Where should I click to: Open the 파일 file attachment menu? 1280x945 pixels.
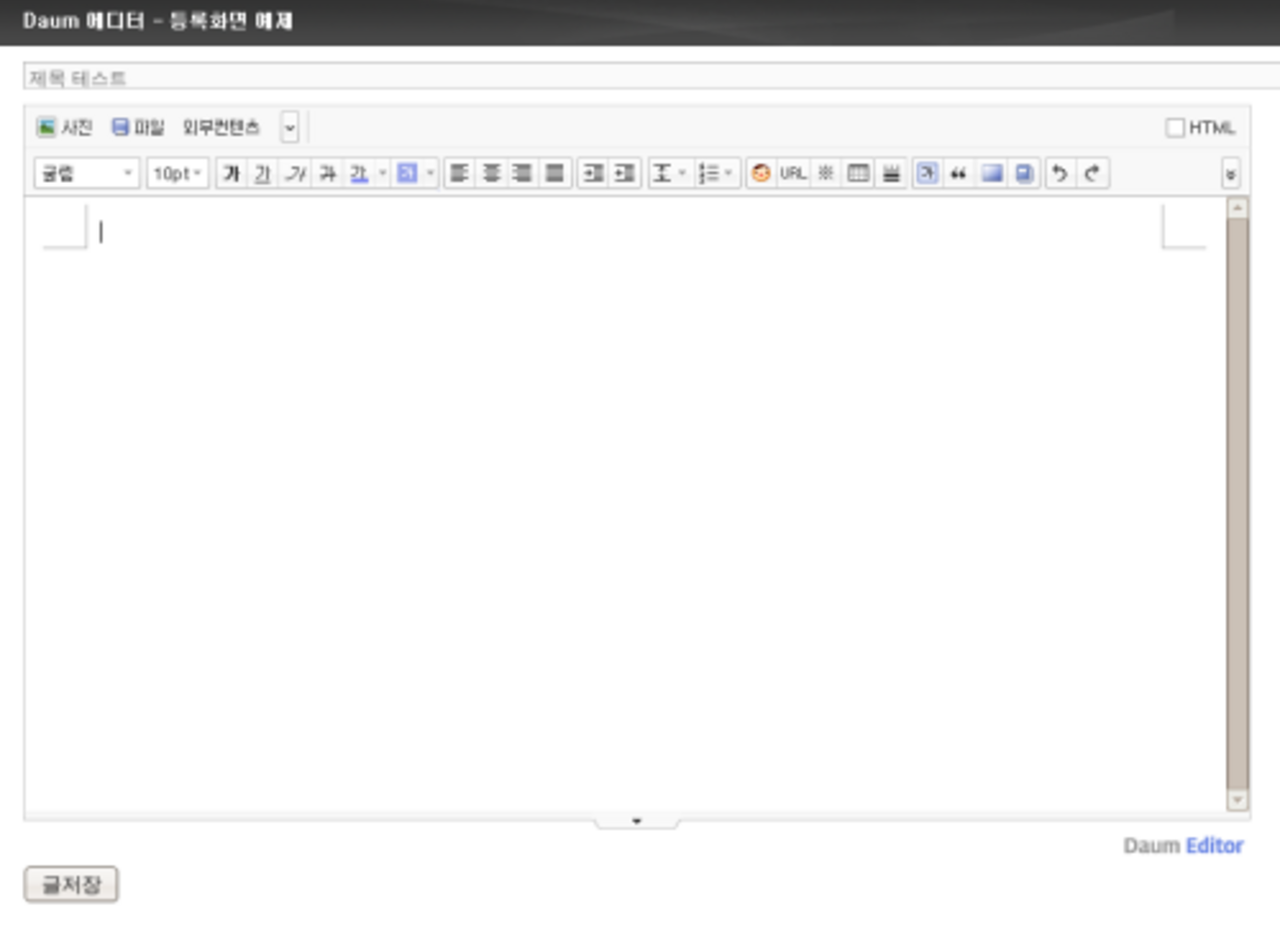(x=138, y=128)
